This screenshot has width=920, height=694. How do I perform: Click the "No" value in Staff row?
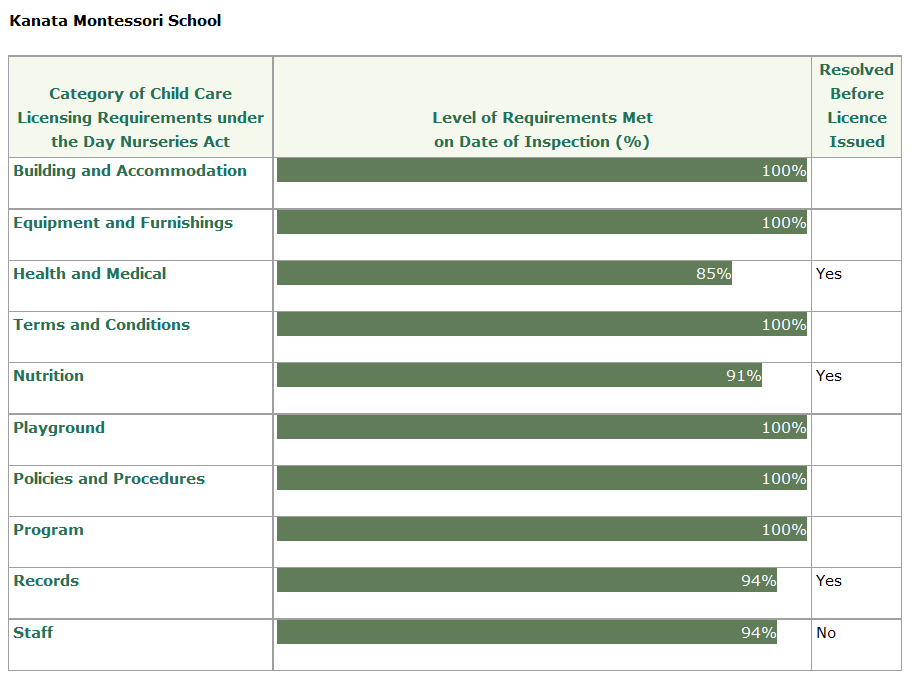tap(826, 633)
